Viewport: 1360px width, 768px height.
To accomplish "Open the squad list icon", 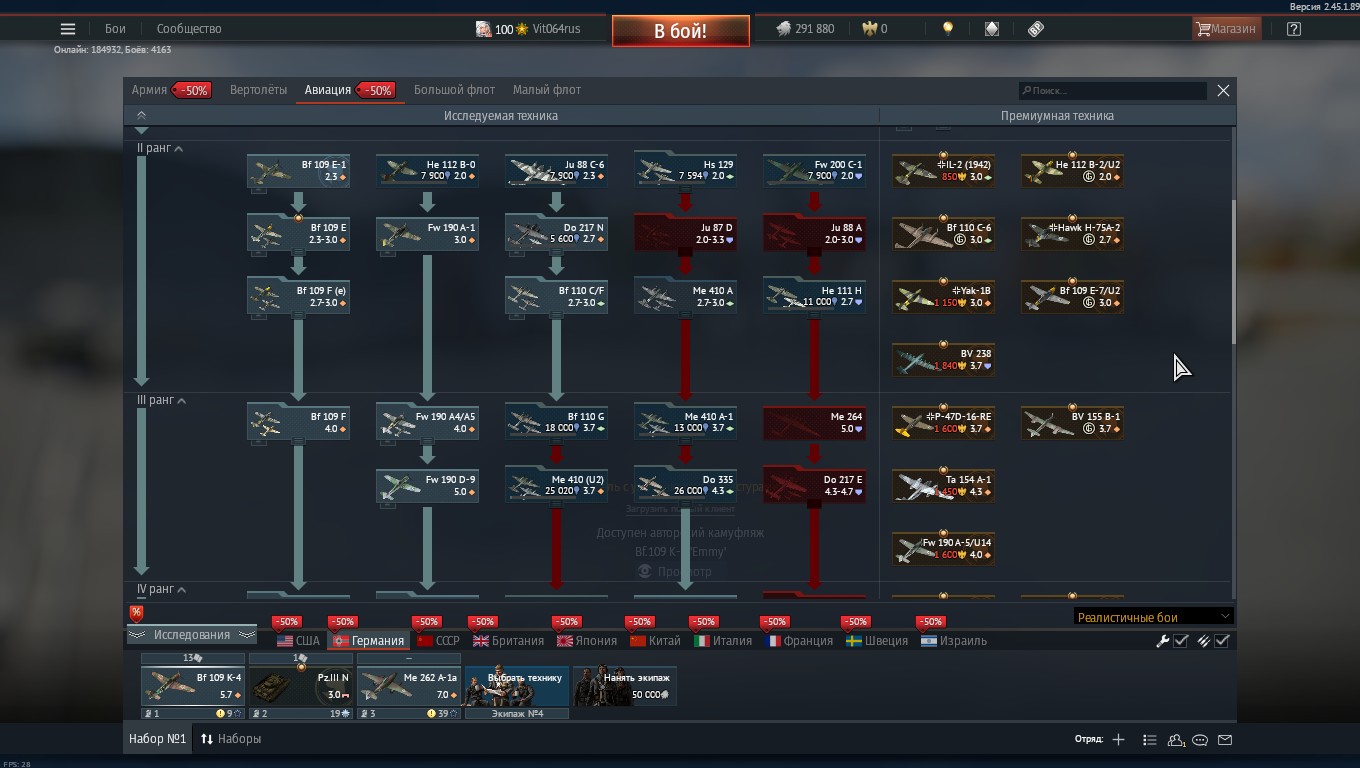I will pos(1150,739).
